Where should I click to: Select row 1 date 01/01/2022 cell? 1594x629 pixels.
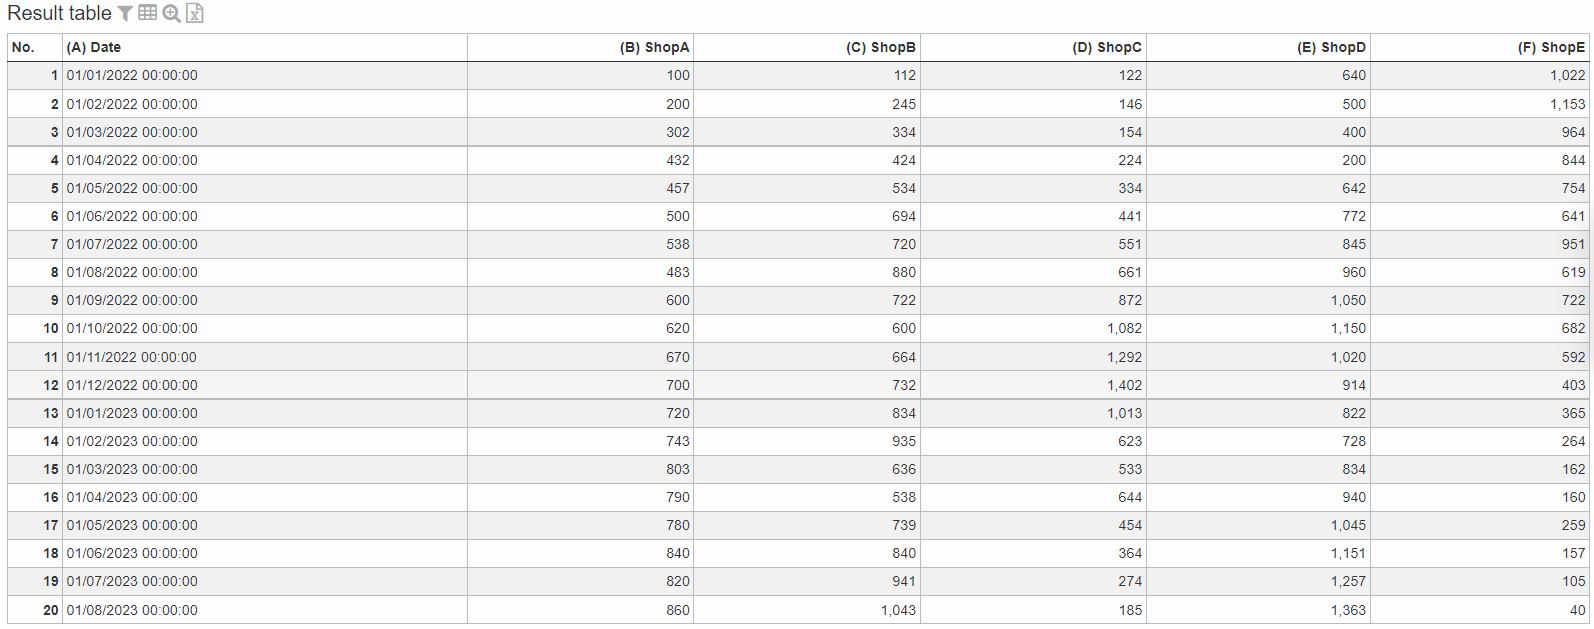click(x=265, y=75)
